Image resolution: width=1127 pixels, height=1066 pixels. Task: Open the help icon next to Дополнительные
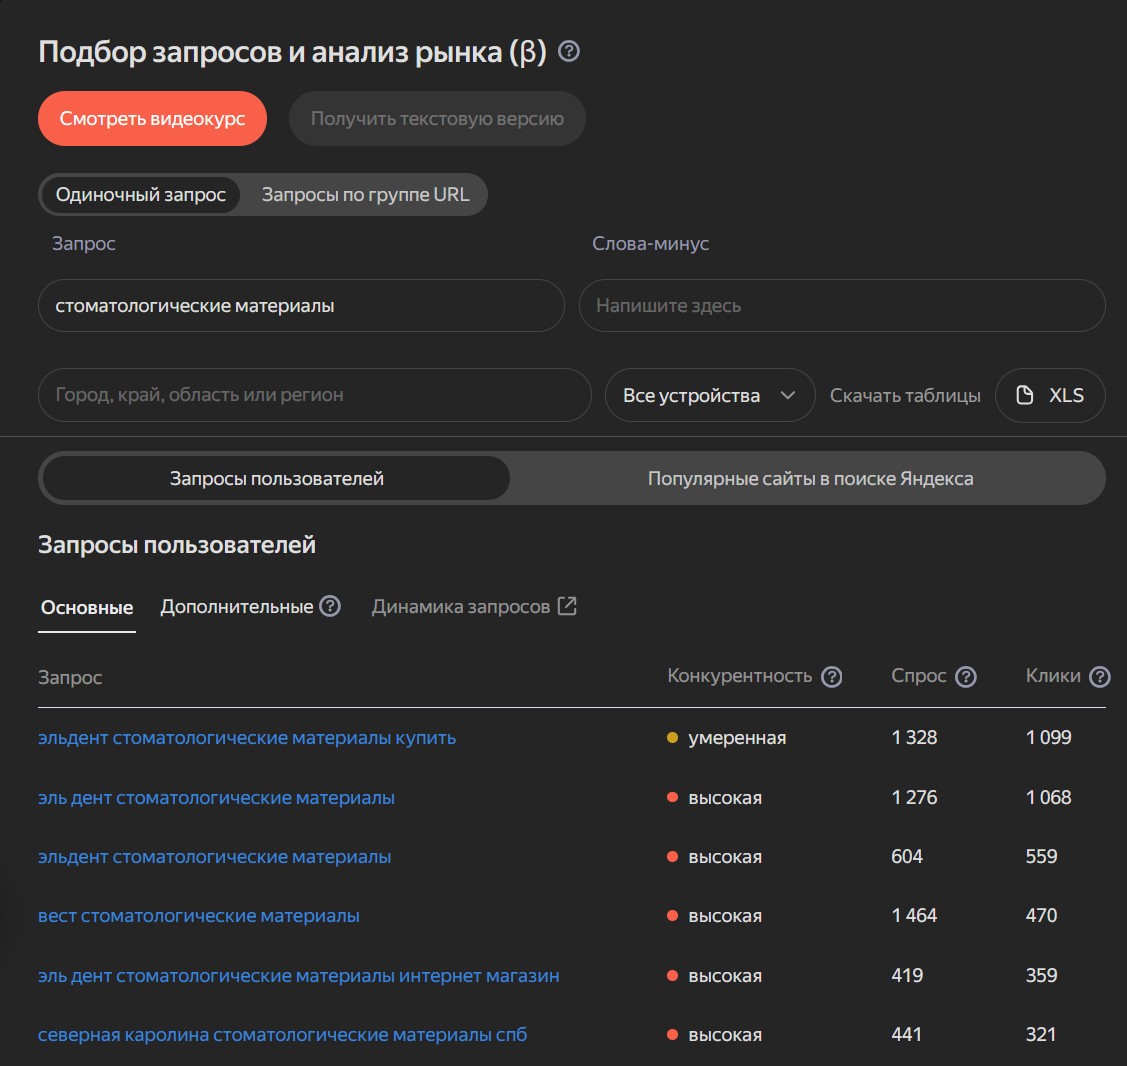331,605
